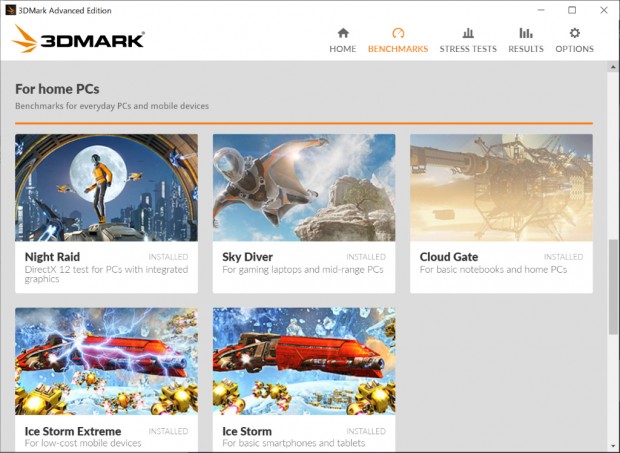Click 'For basic notebooks and home PCs' text
Viewport: 620px width, 453px height.
point(493,270)
